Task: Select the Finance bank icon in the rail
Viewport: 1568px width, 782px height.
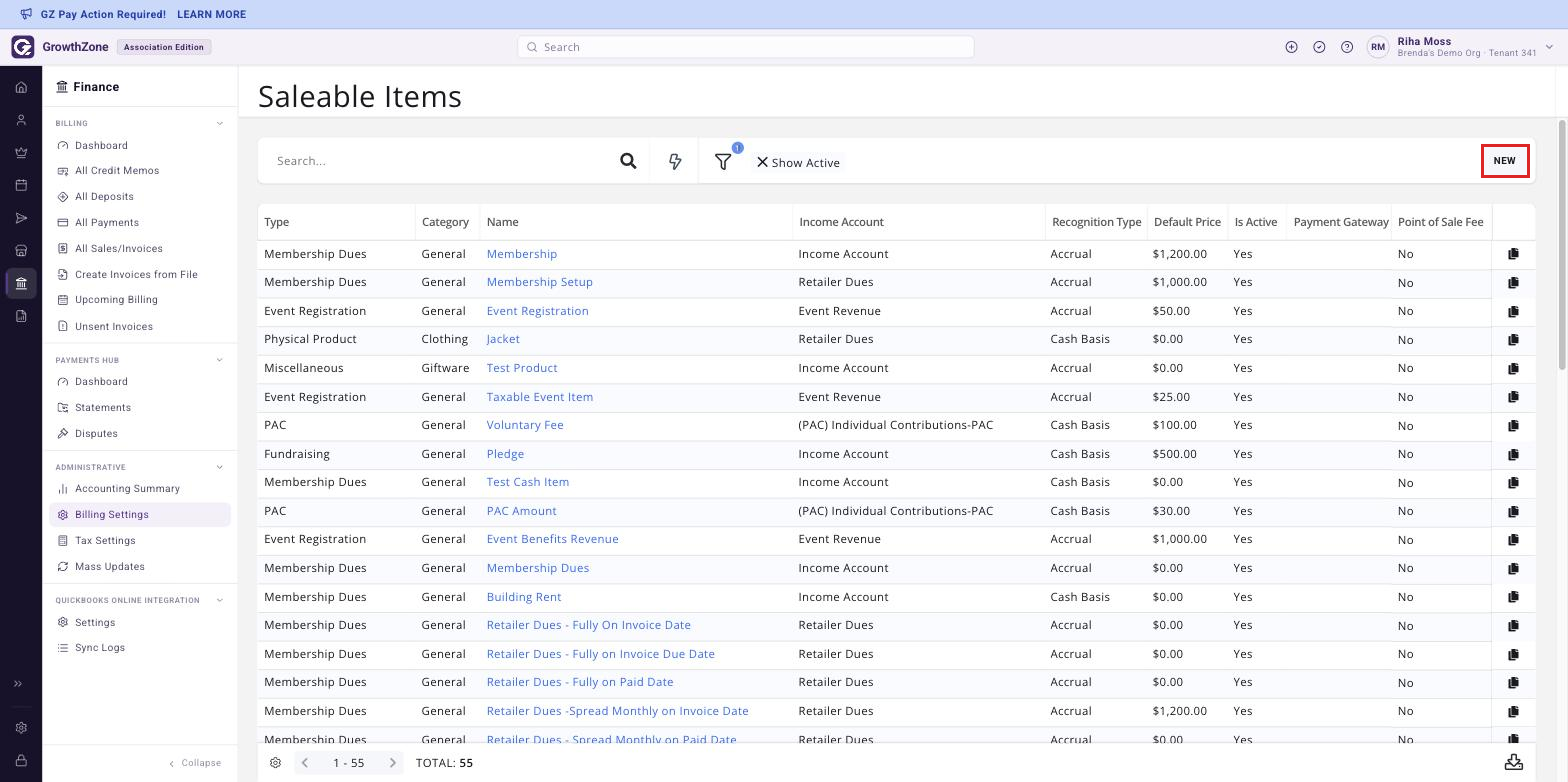Action: (21, 283)
